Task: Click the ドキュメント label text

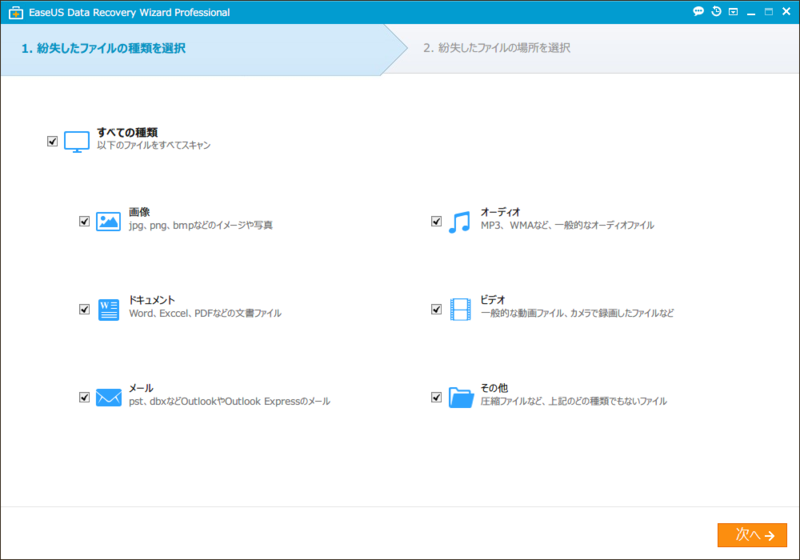Action: pos(152,300)
